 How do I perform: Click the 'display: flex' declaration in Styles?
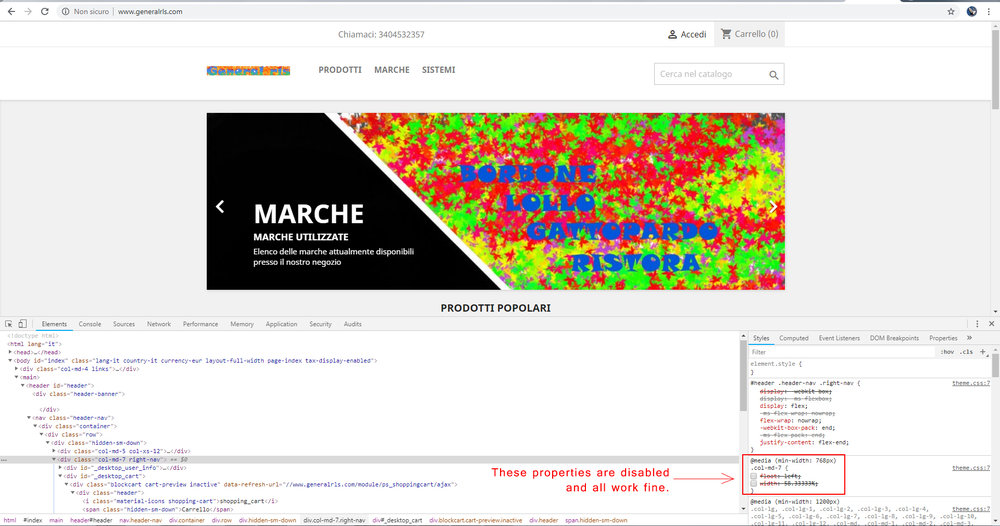click(x=783, y=405)
